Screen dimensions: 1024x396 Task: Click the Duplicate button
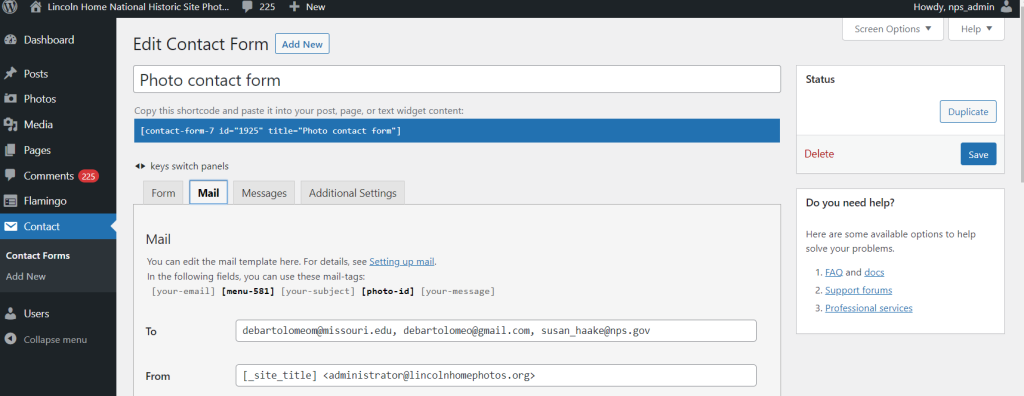click(968, 111)
